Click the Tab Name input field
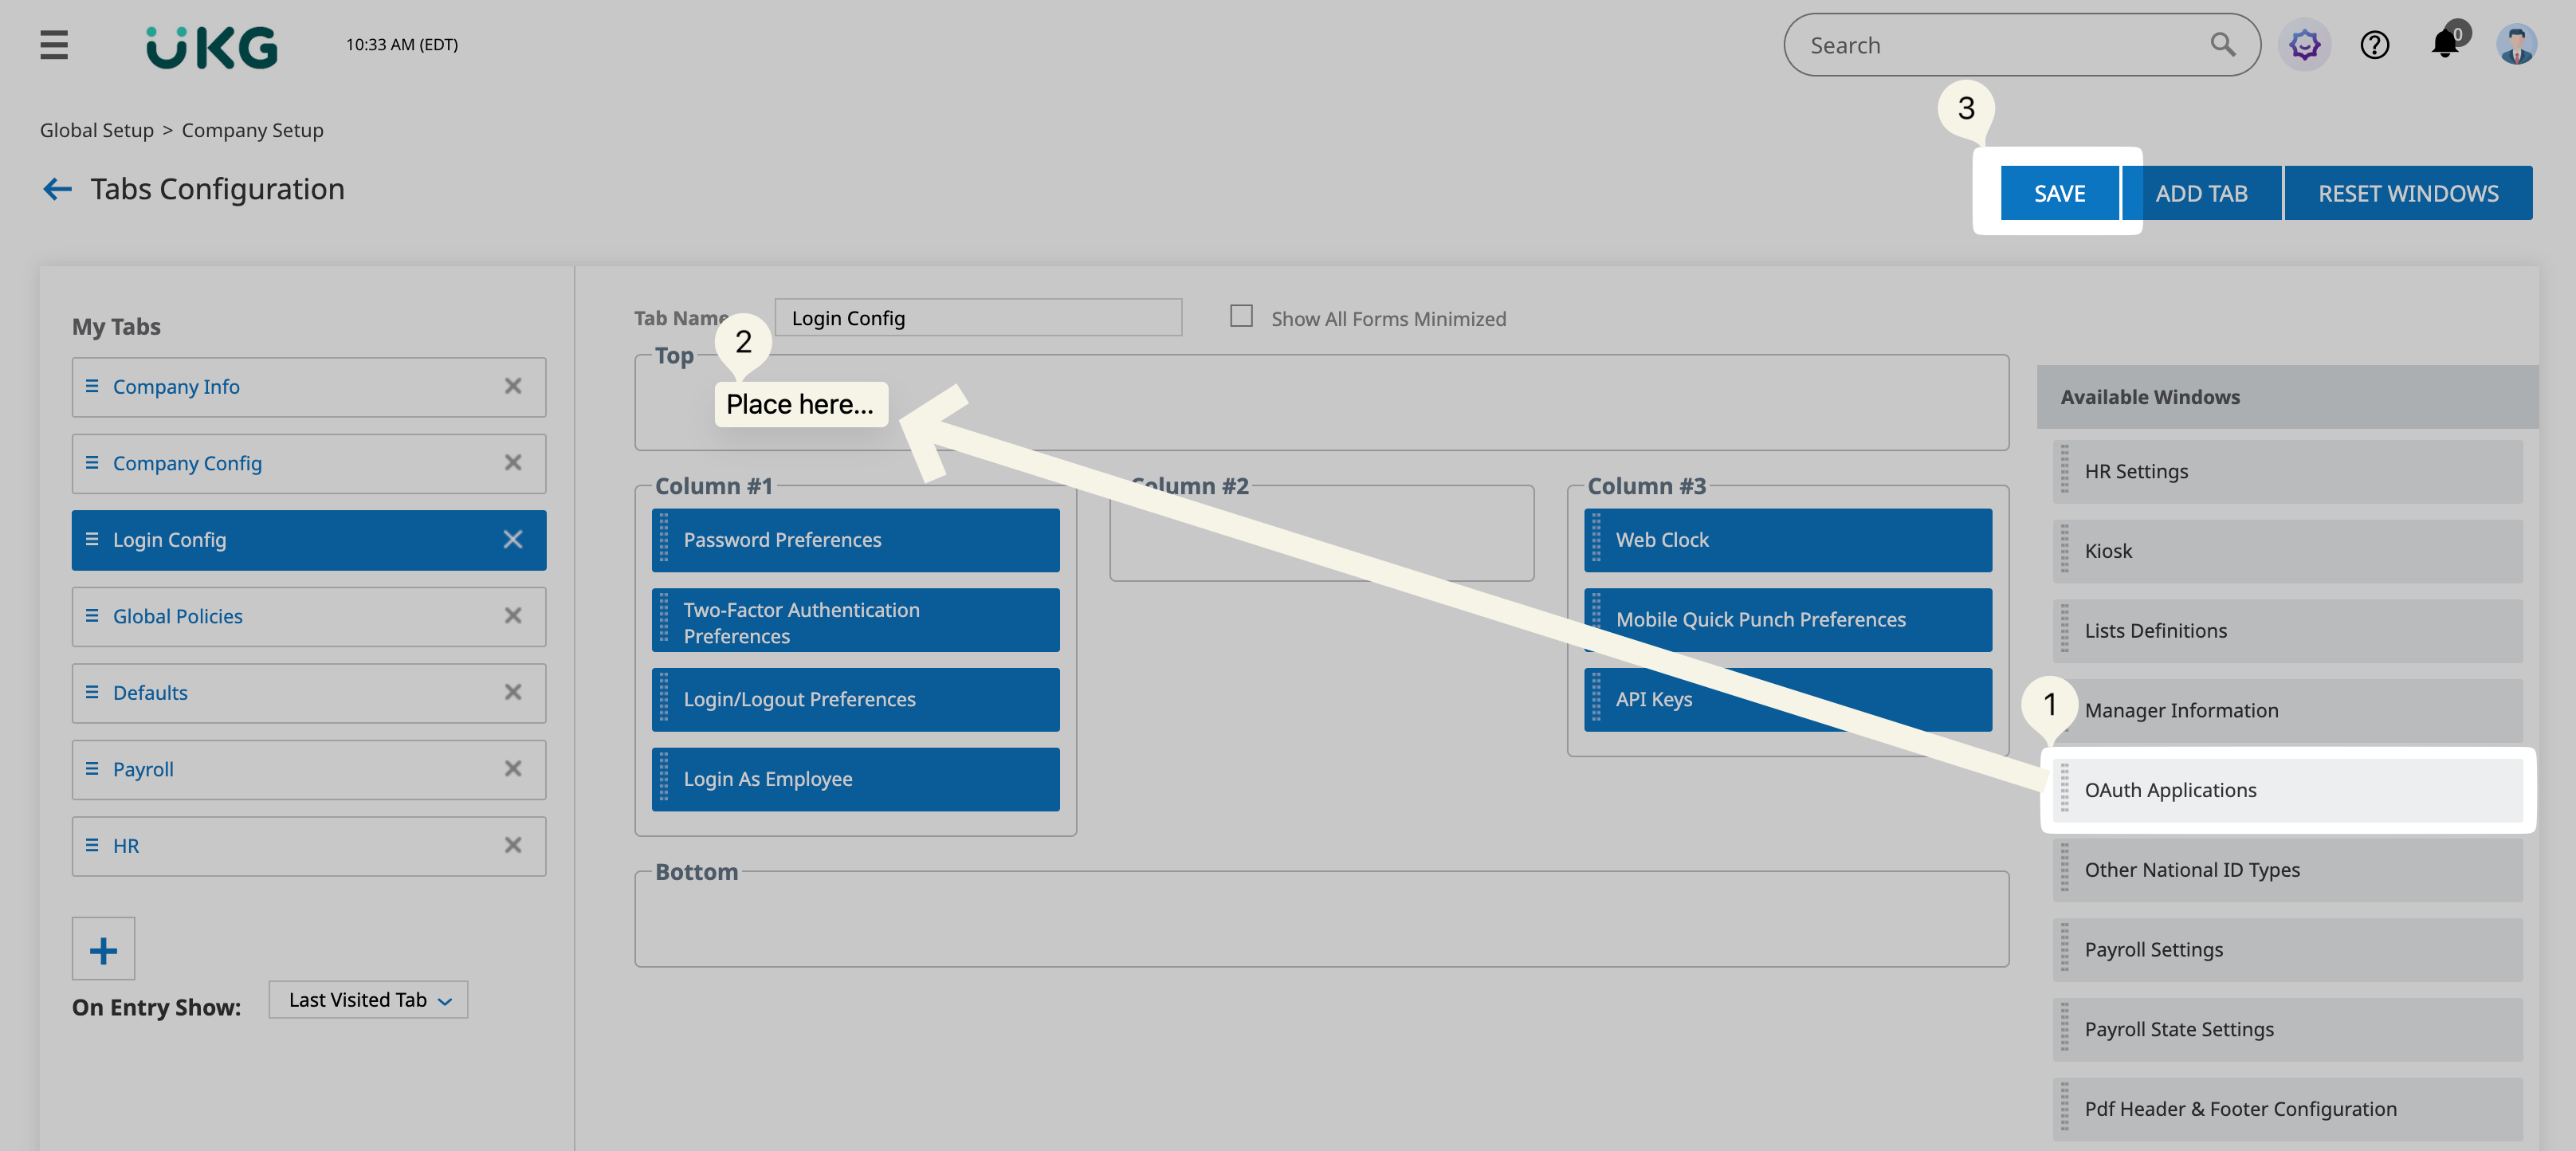The image size is (2576, 1151). tap(977, 318)
